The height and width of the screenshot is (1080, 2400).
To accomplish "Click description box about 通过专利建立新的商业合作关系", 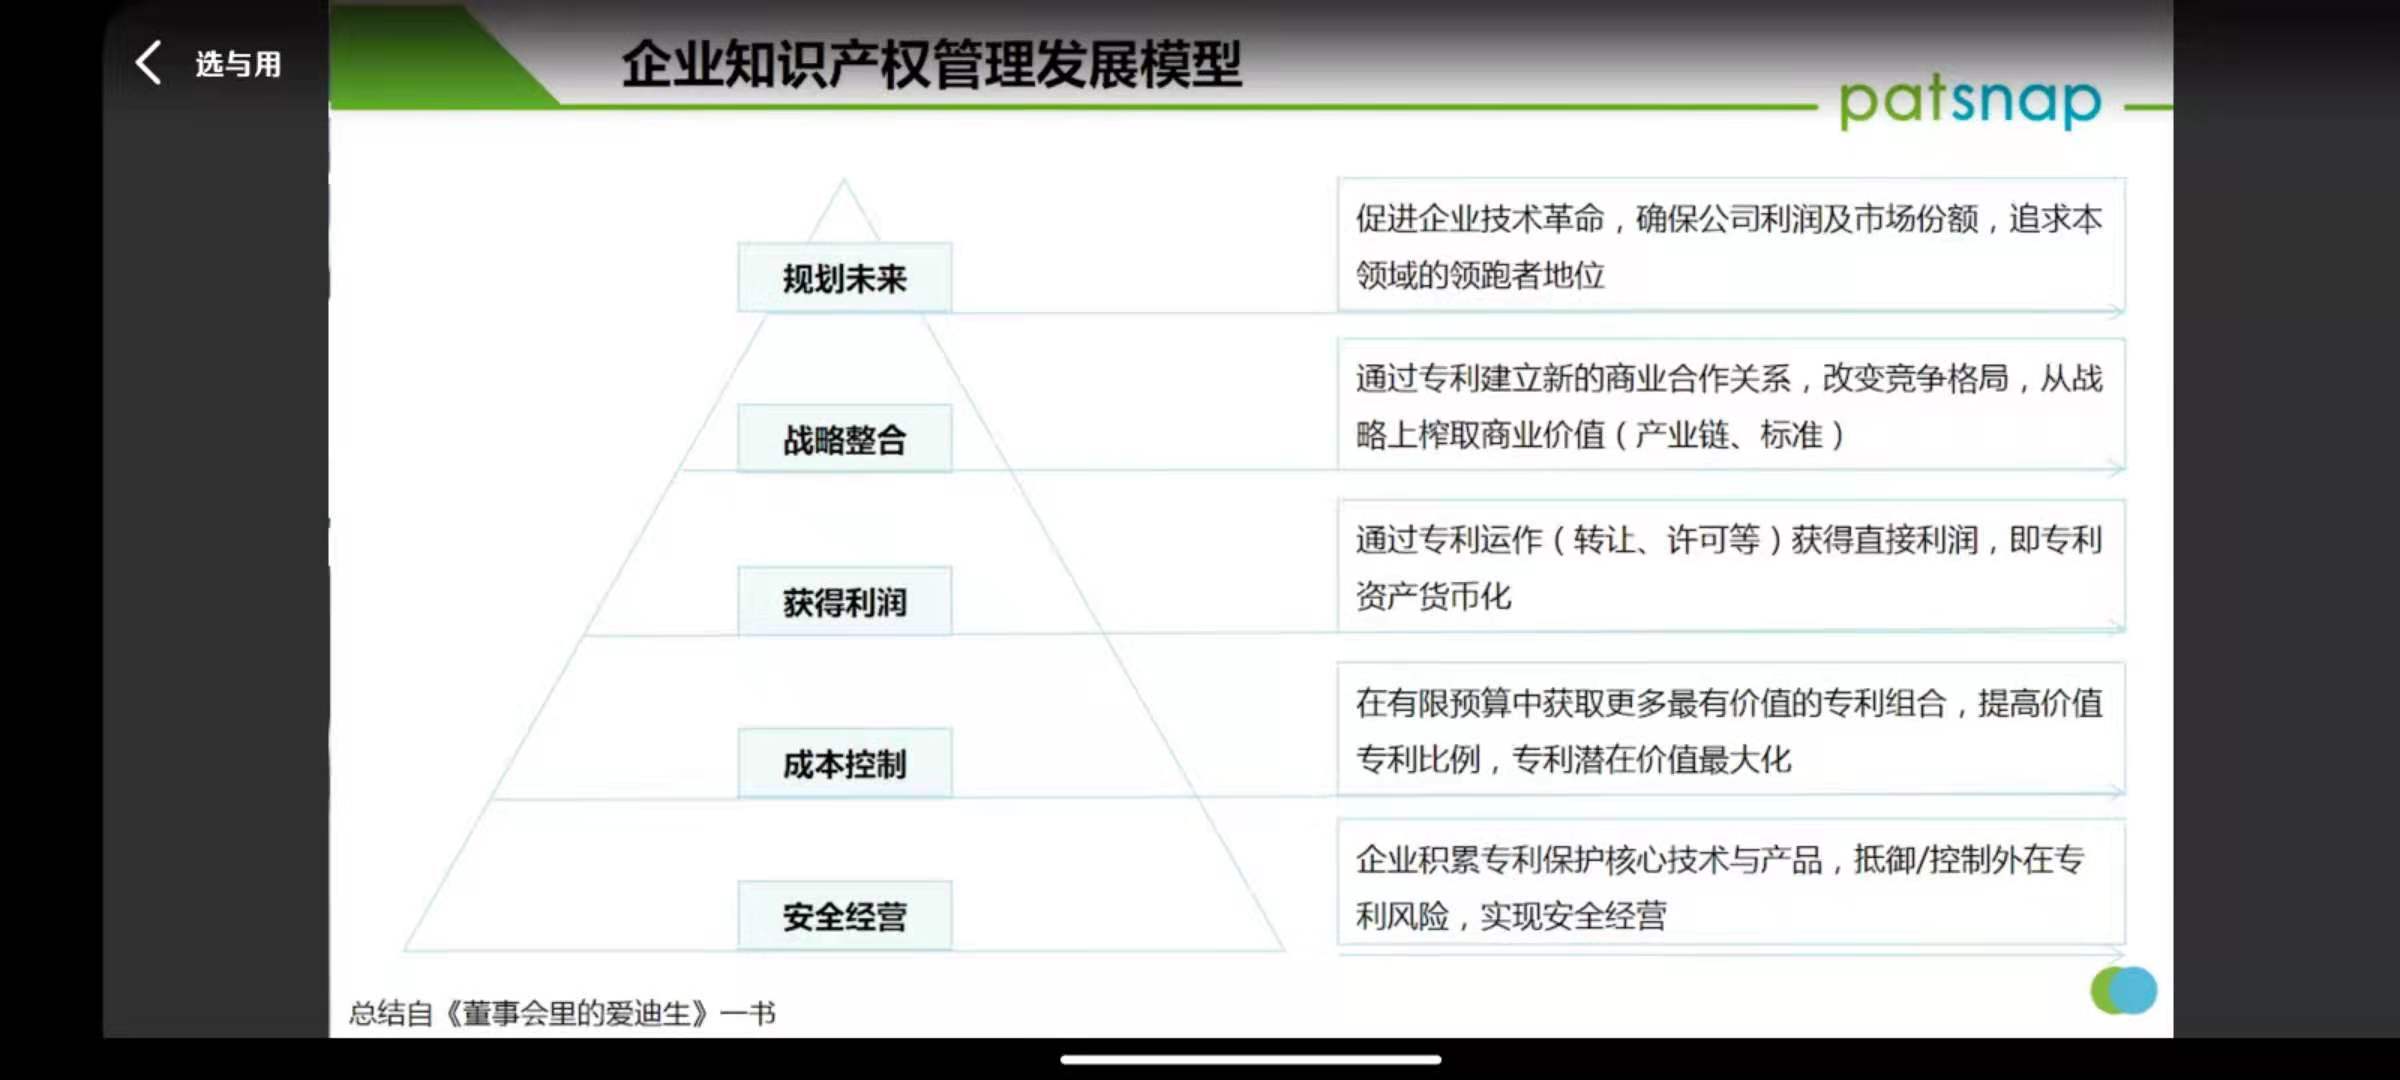I will (x=1730, y=405).
